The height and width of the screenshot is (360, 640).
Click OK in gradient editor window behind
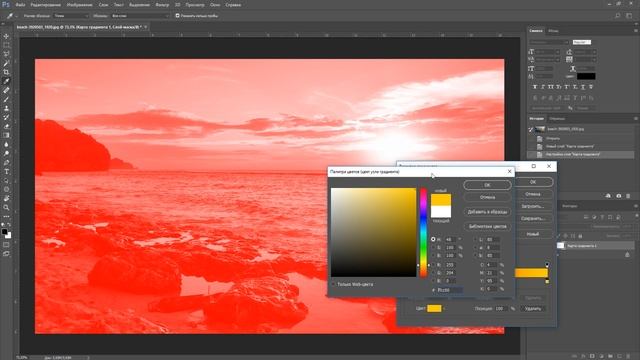[x=533, y=182]
